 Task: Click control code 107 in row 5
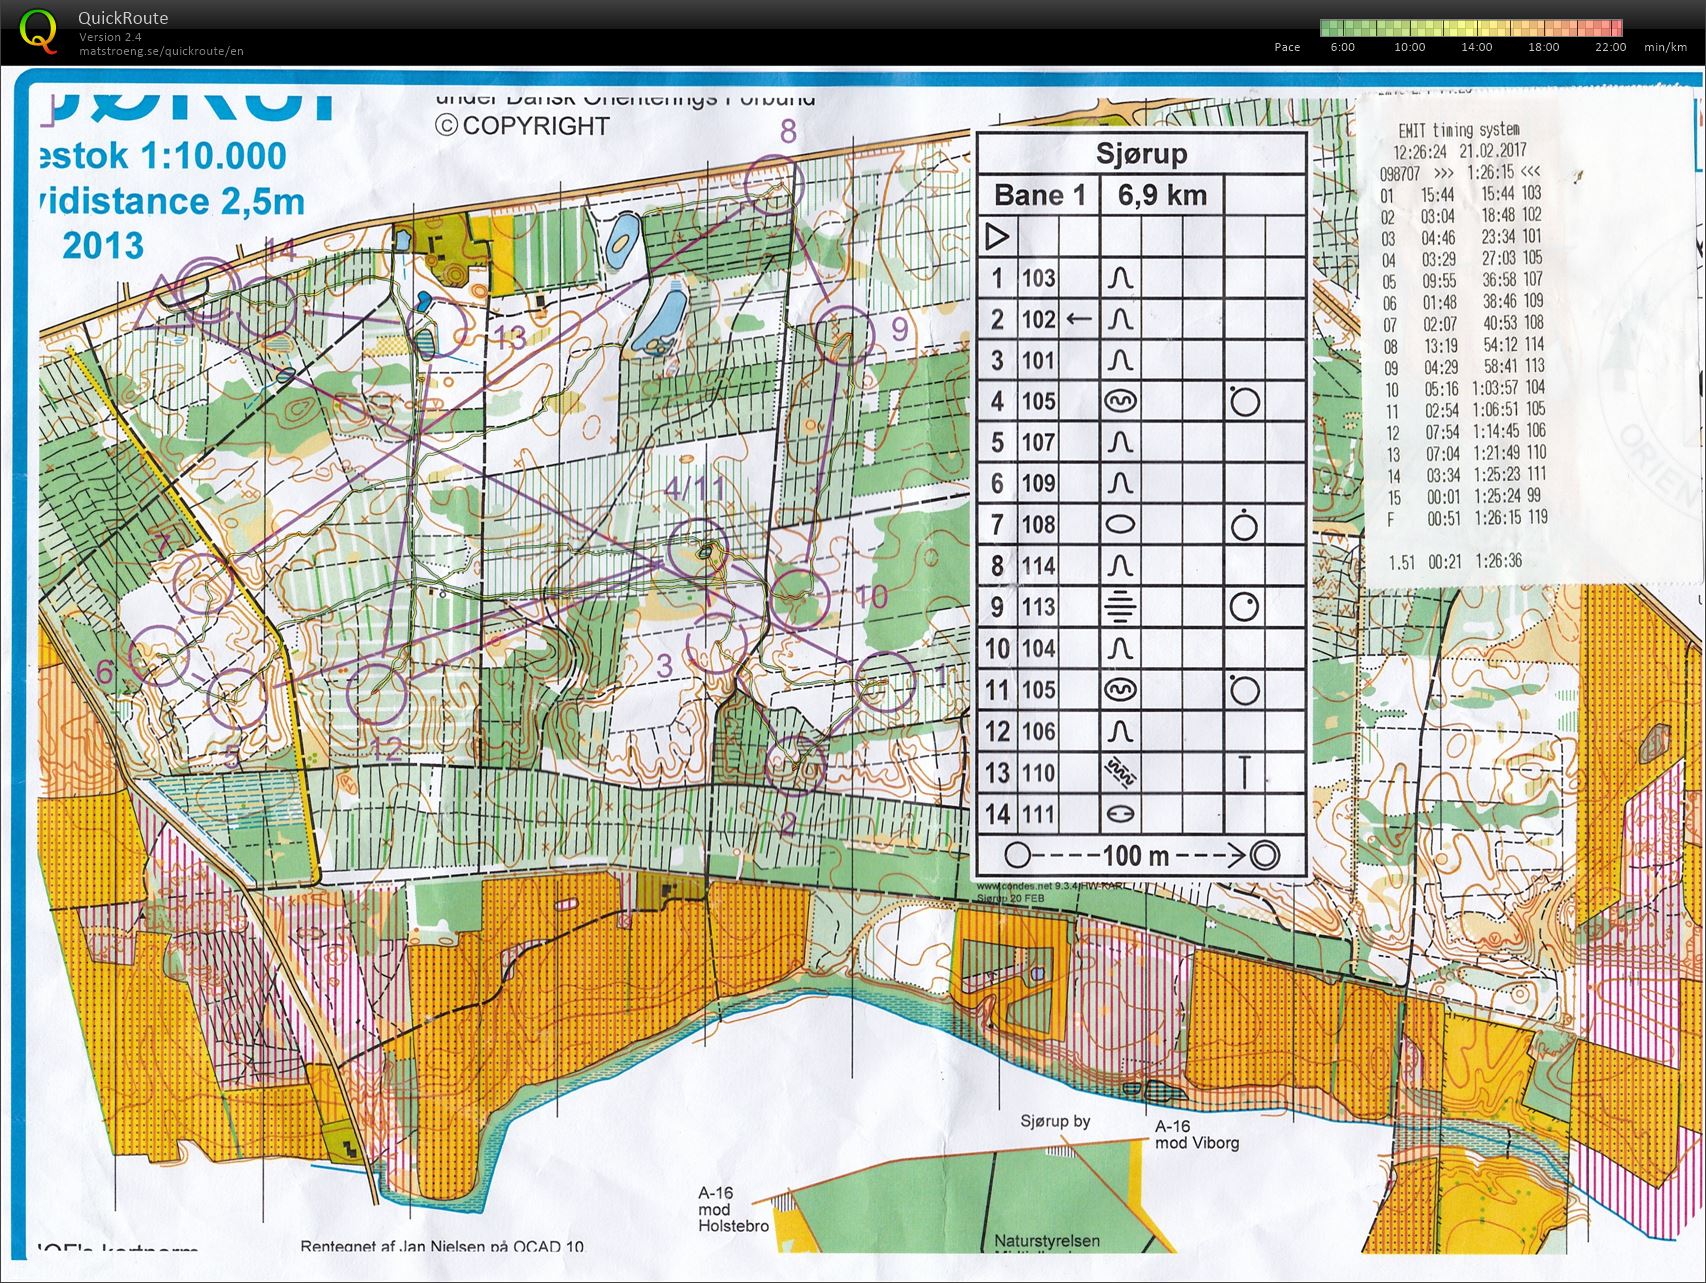pyautogui.click(x=1038, y=442)
